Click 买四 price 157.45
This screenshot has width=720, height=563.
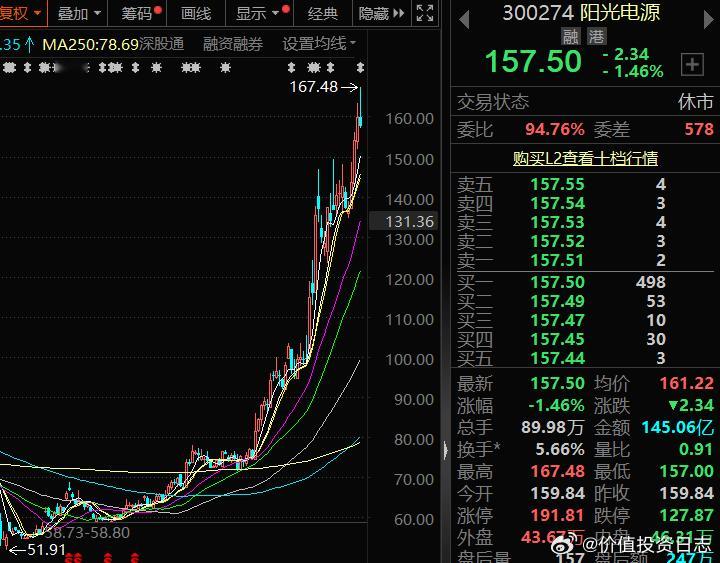(x=557, y=339)
